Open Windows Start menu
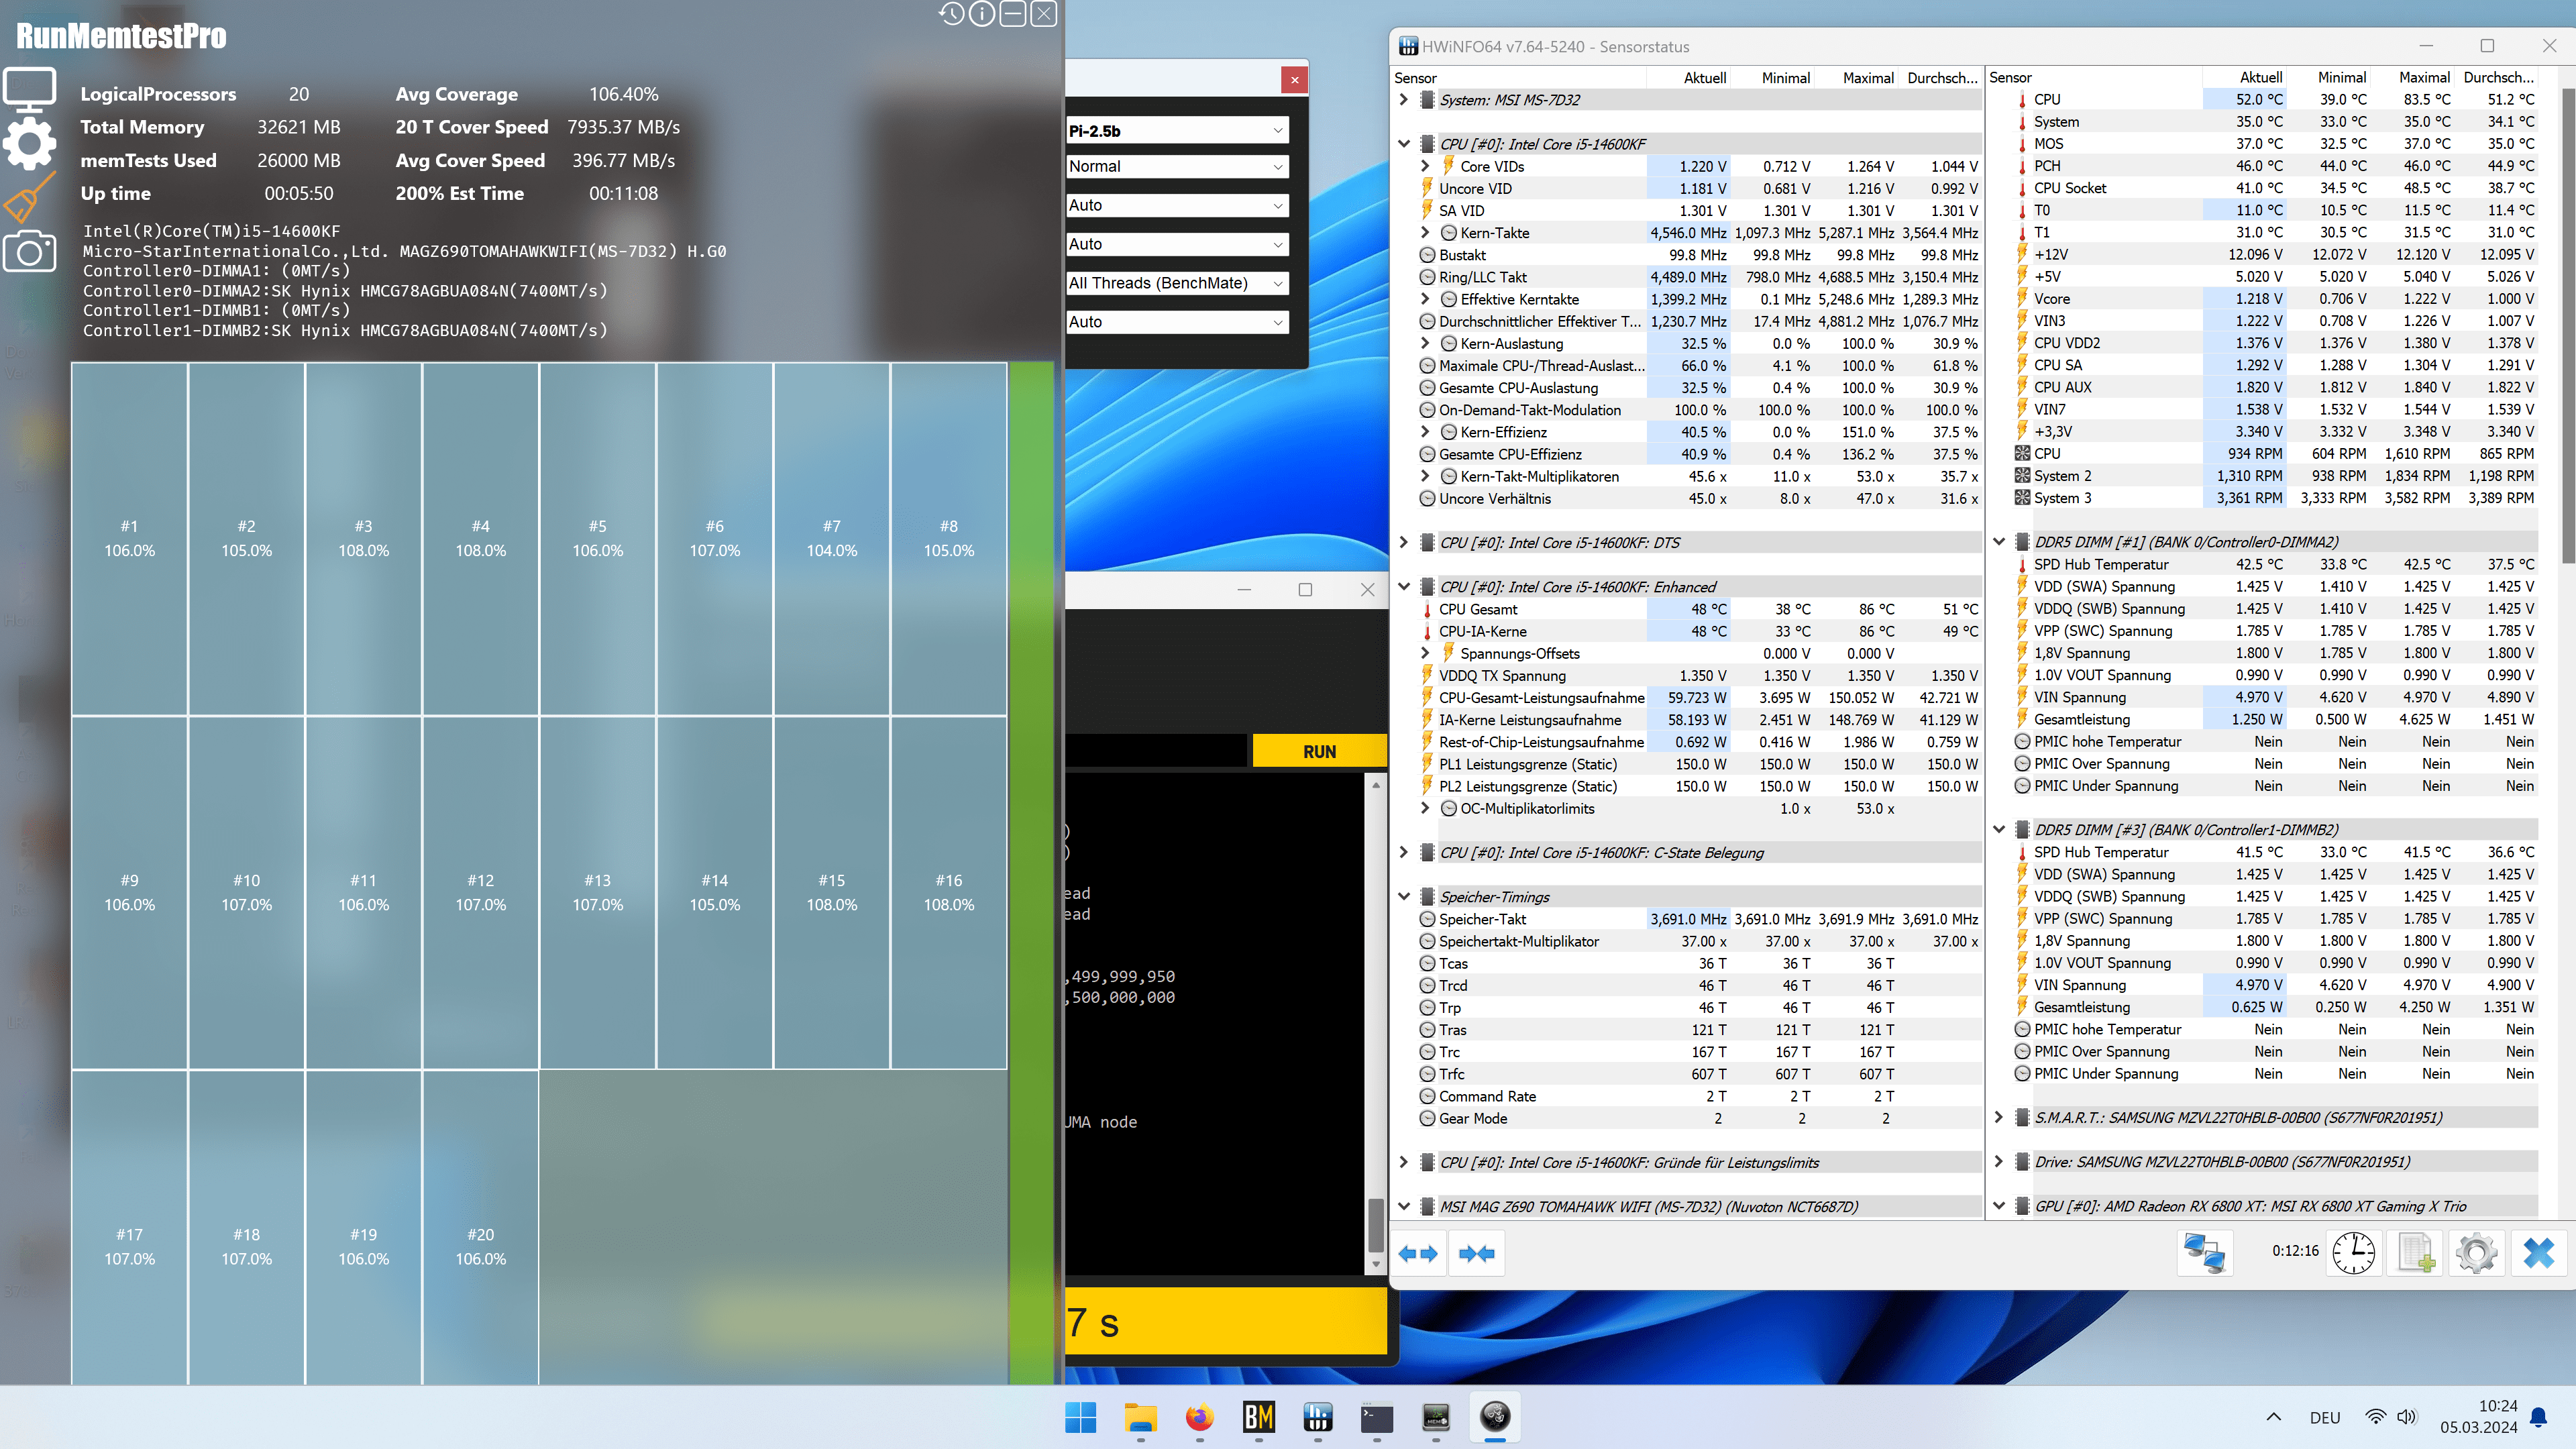 click(x=1081, y=1417)
